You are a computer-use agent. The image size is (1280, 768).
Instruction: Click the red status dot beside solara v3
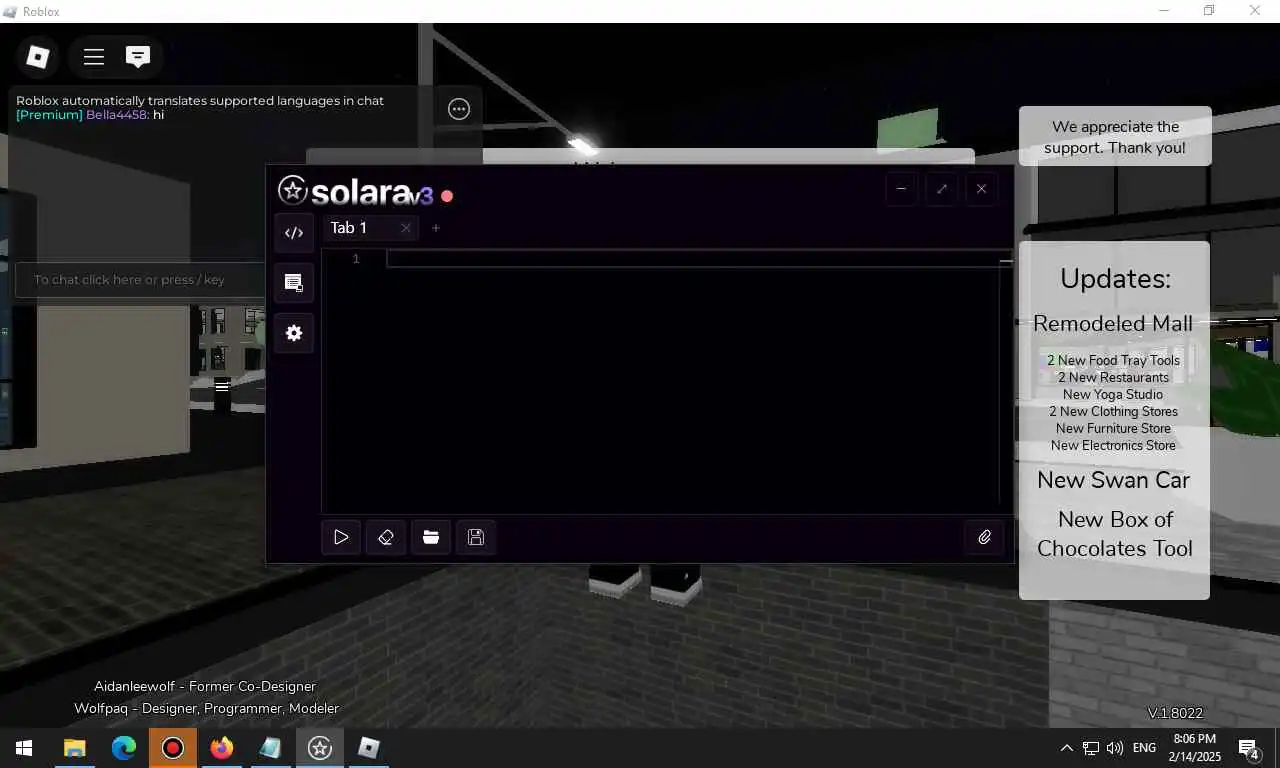coord(447,196)
